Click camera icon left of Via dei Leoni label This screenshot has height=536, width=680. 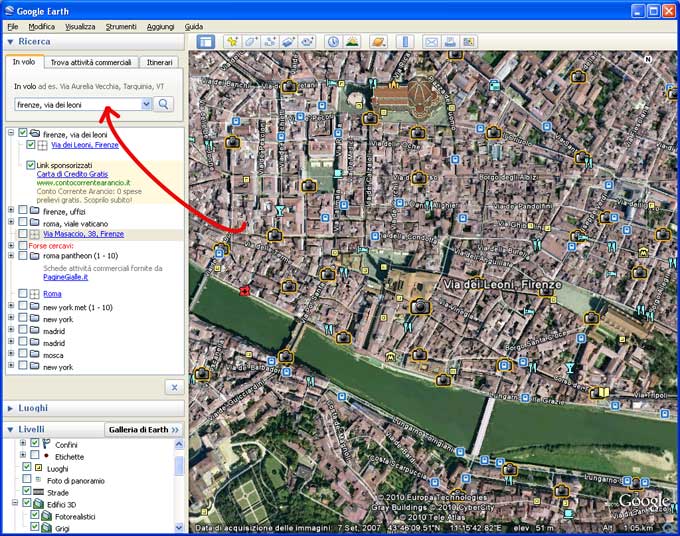click(420, 306)
